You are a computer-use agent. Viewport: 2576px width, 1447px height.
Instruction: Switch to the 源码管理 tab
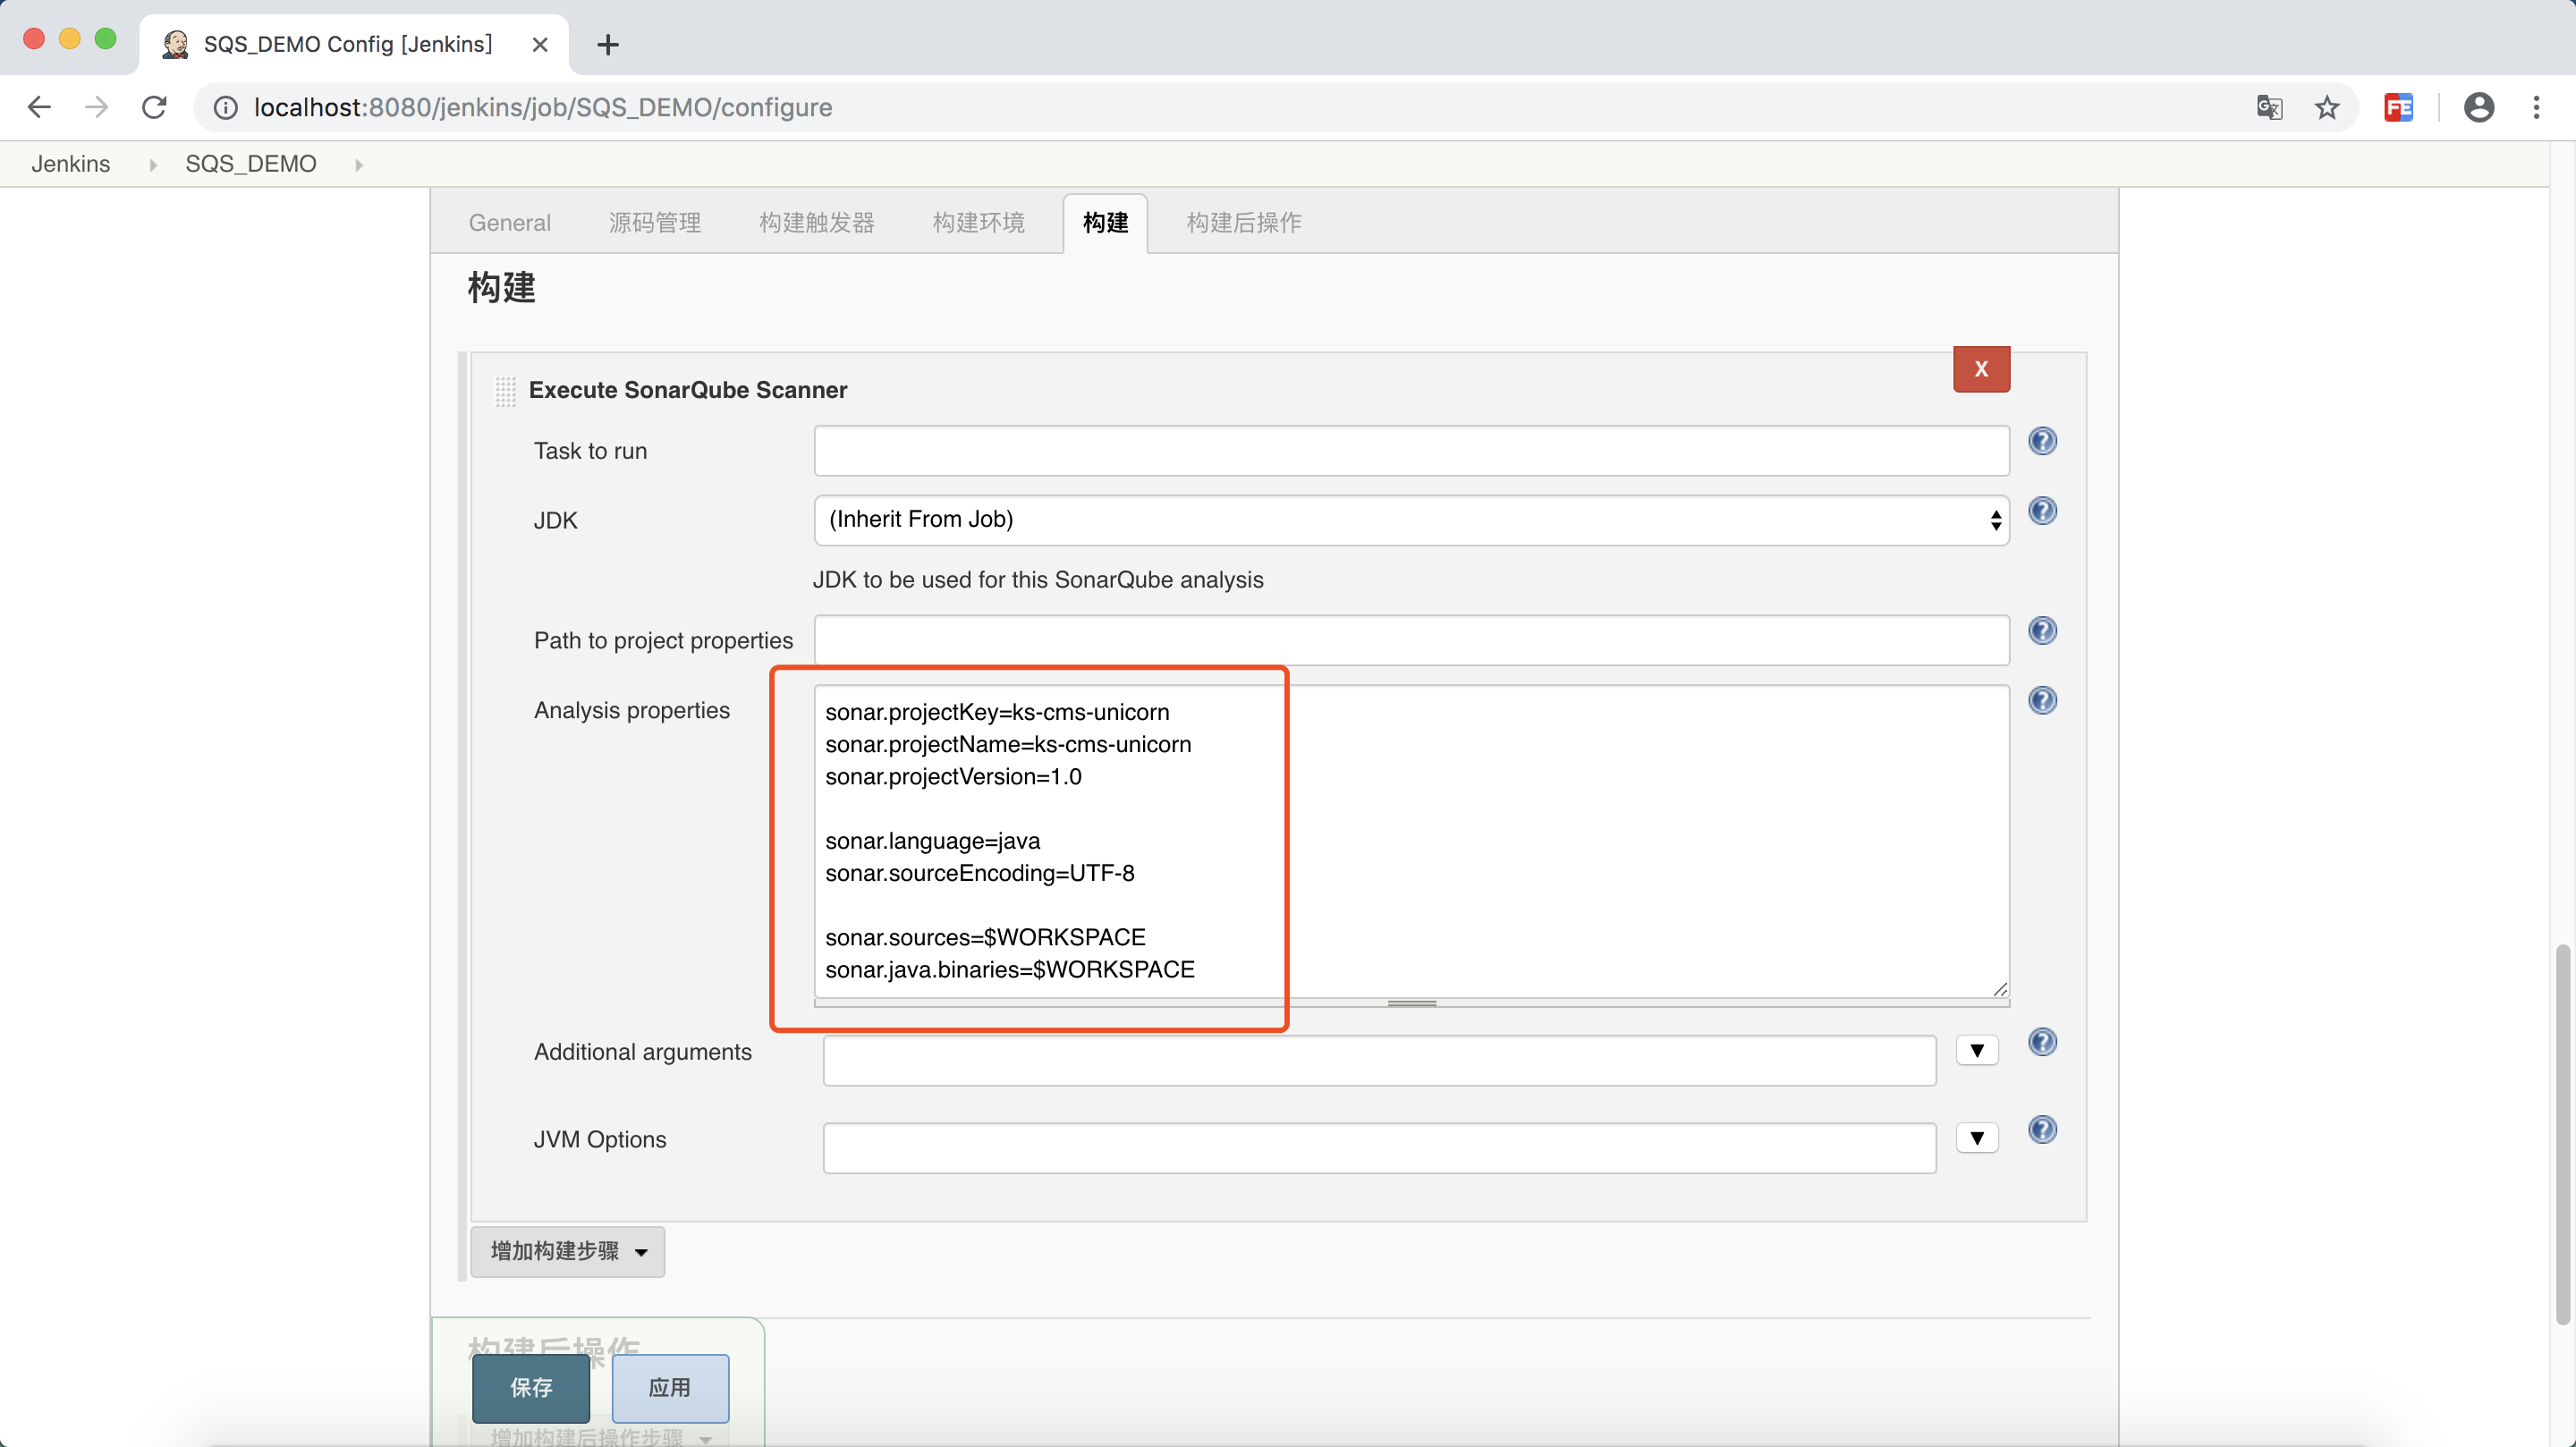point(654,222)
